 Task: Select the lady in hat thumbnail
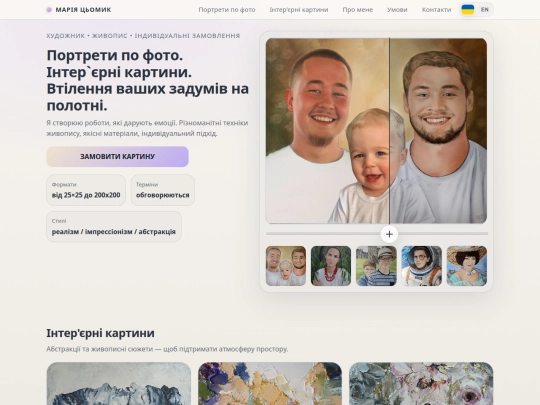click(x=467, y=266)
